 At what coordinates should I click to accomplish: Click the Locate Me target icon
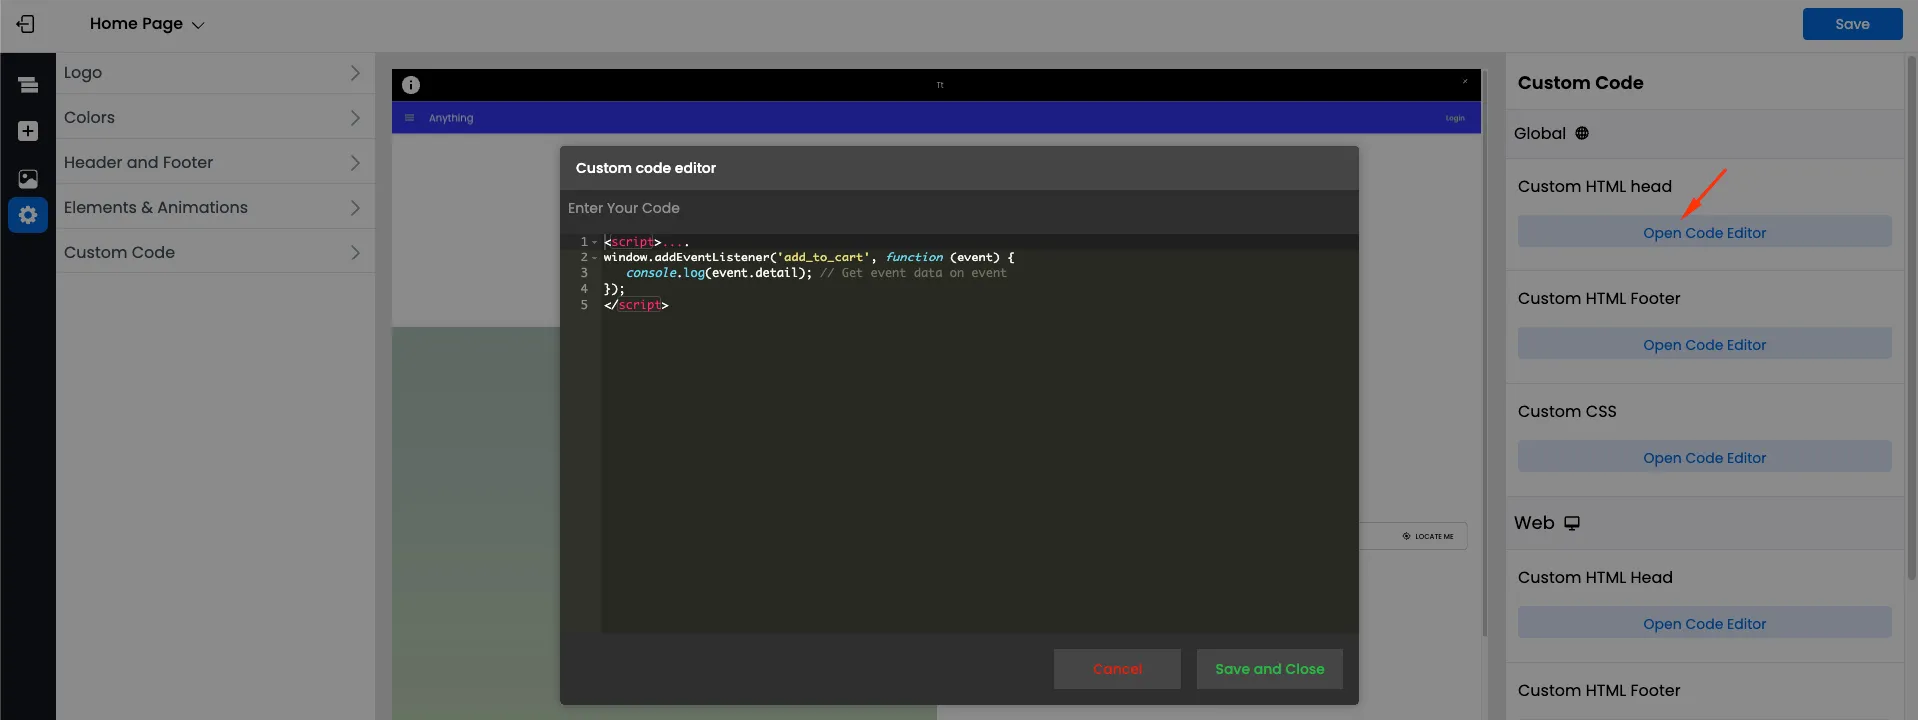pos(1406,536)
